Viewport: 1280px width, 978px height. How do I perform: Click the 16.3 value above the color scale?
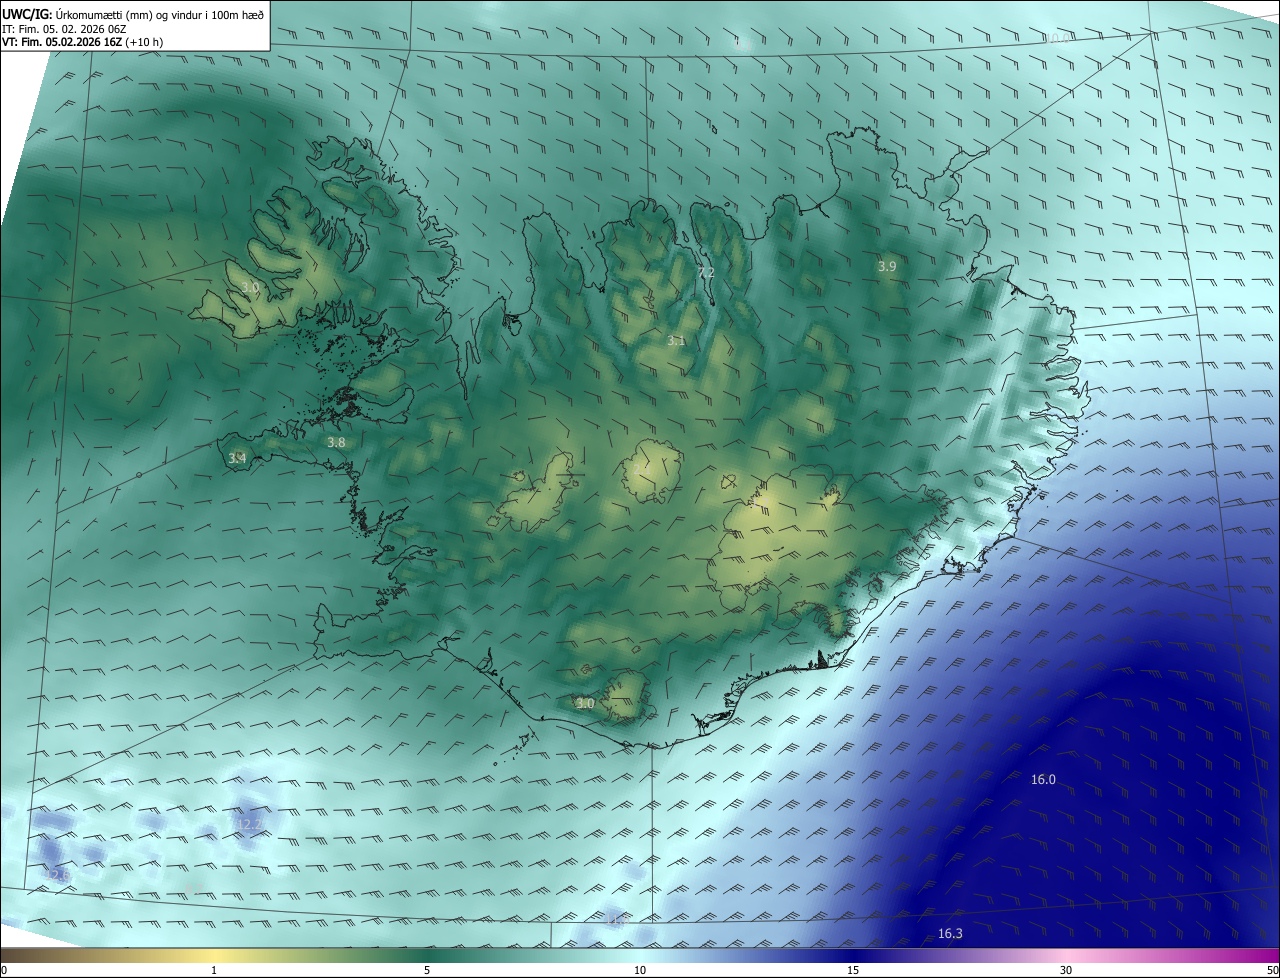pyautogui.click(x=950, y=934)
